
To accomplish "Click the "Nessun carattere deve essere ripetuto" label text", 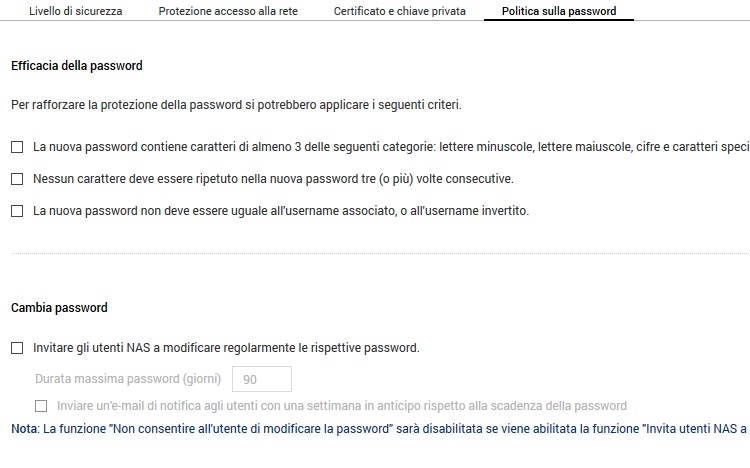I will click(x=273, y=179).
